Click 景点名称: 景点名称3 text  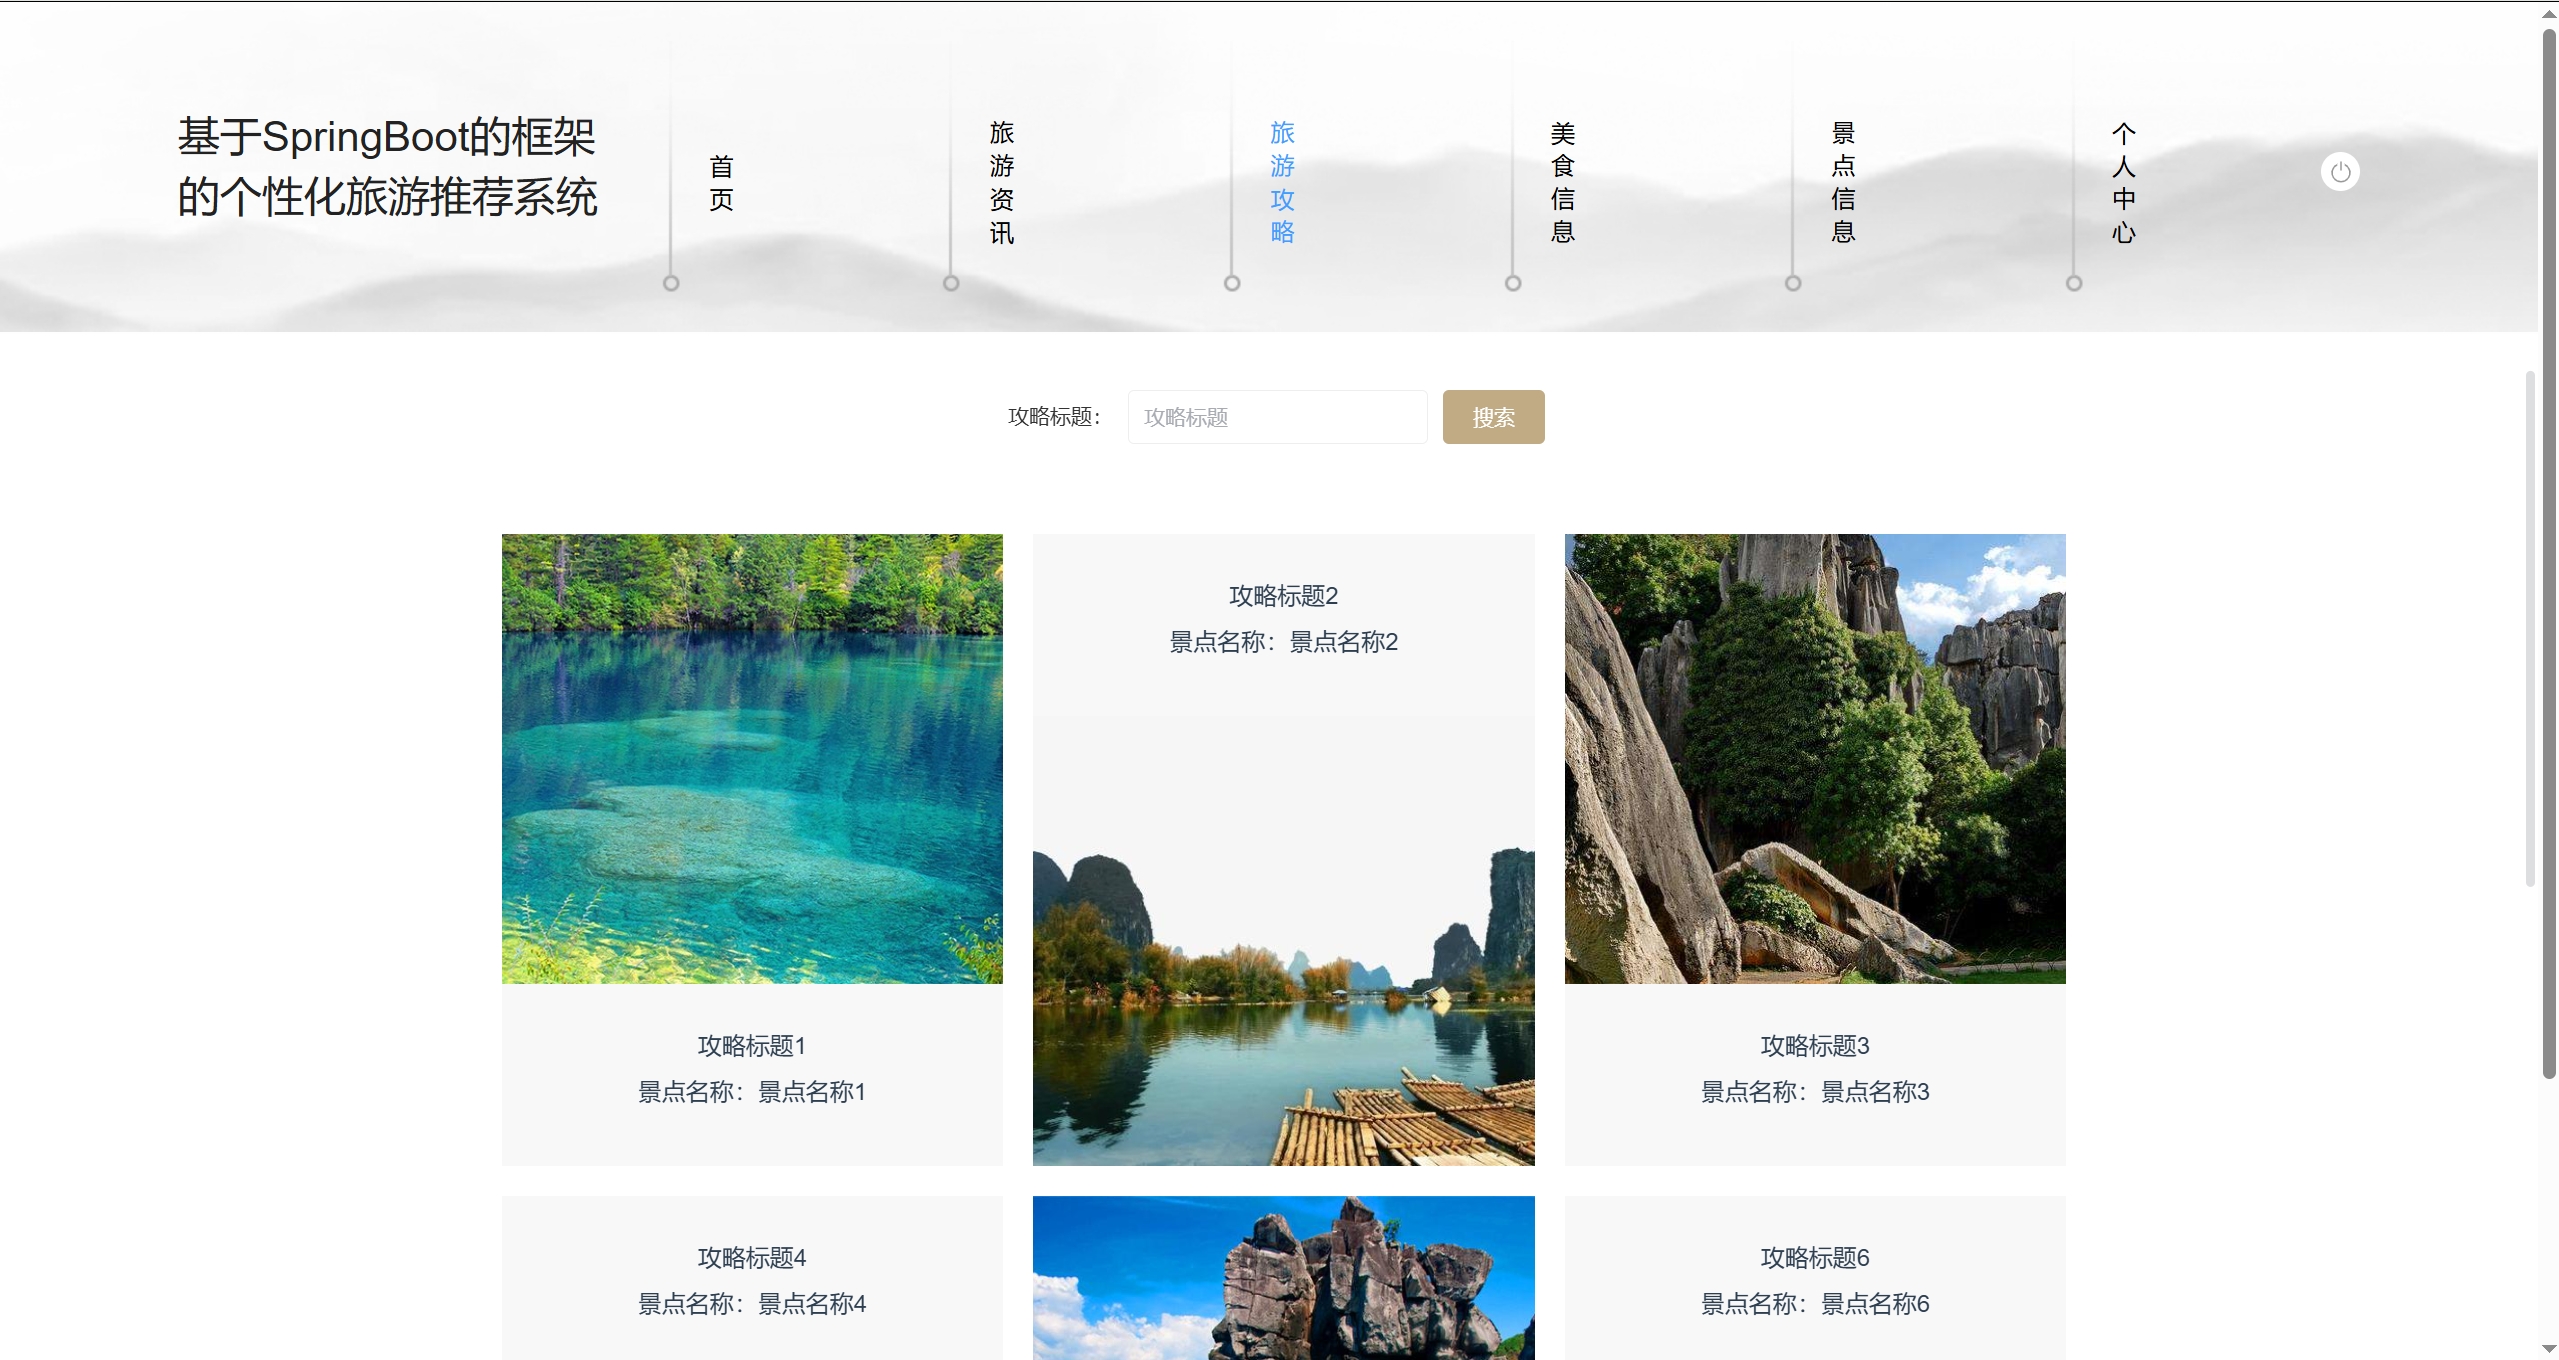tap(1815, 1092)
